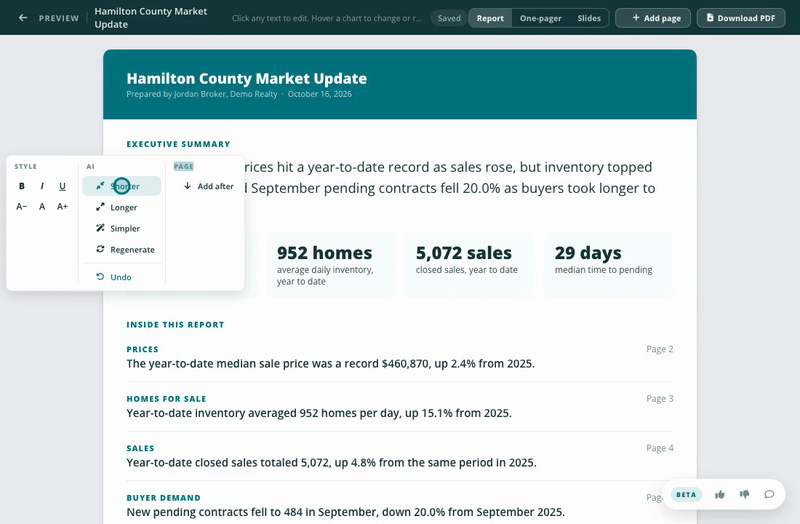This screenshot has height=524, width=800.
Task: Click the back arrow next to PREVIEW
Action: point(22,18)
